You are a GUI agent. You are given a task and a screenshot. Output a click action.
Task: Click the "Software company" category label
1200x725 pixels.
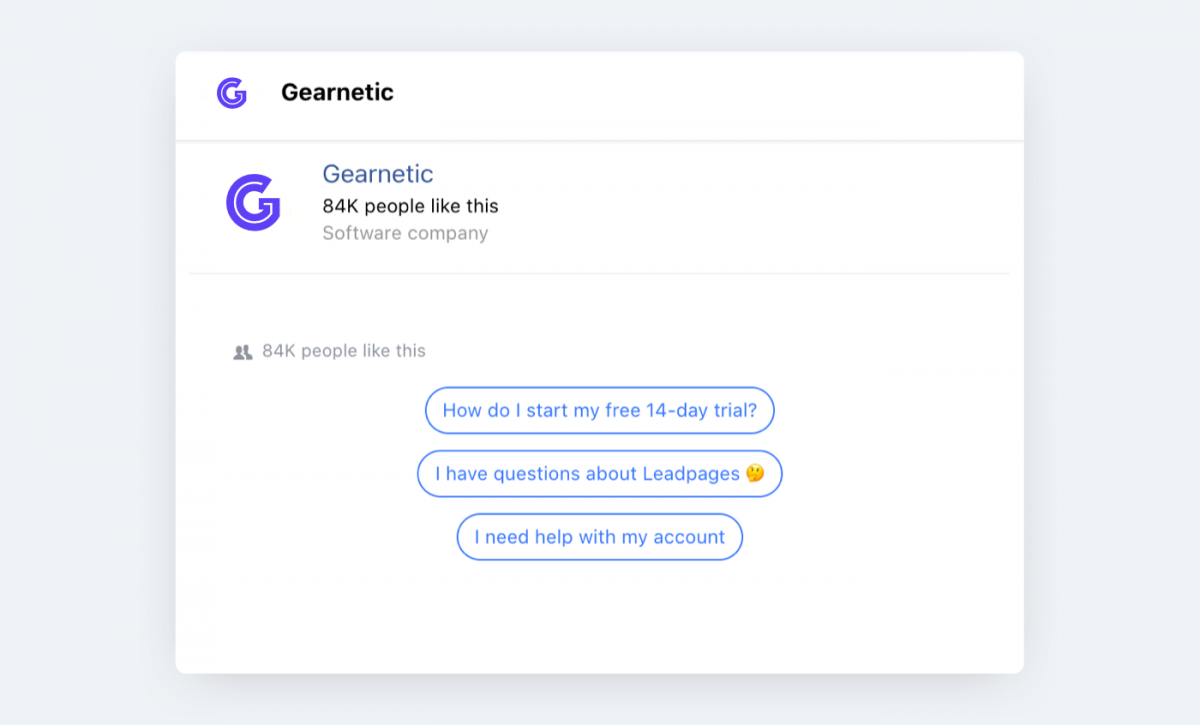[405, 233]
